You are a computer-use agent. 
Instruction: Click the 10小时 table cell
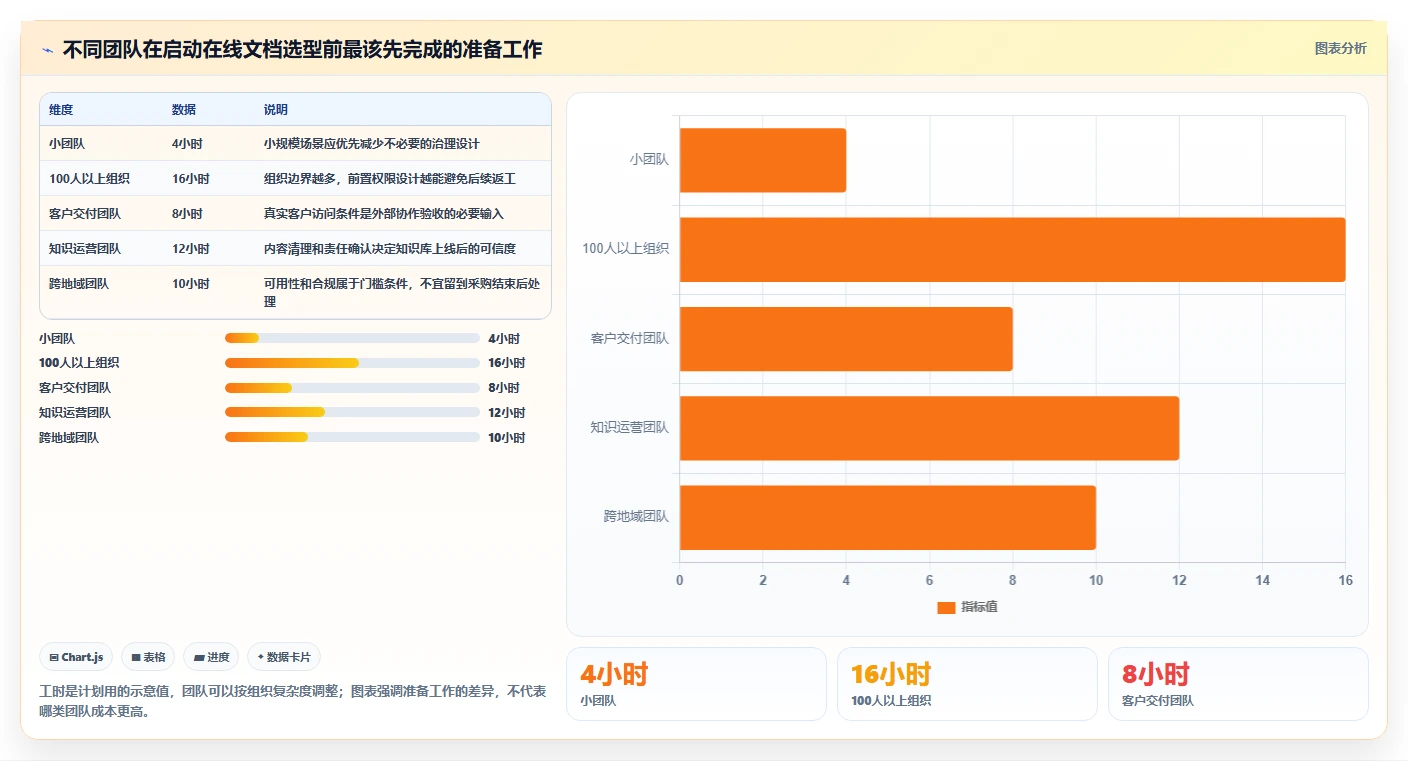pos(190,284)
